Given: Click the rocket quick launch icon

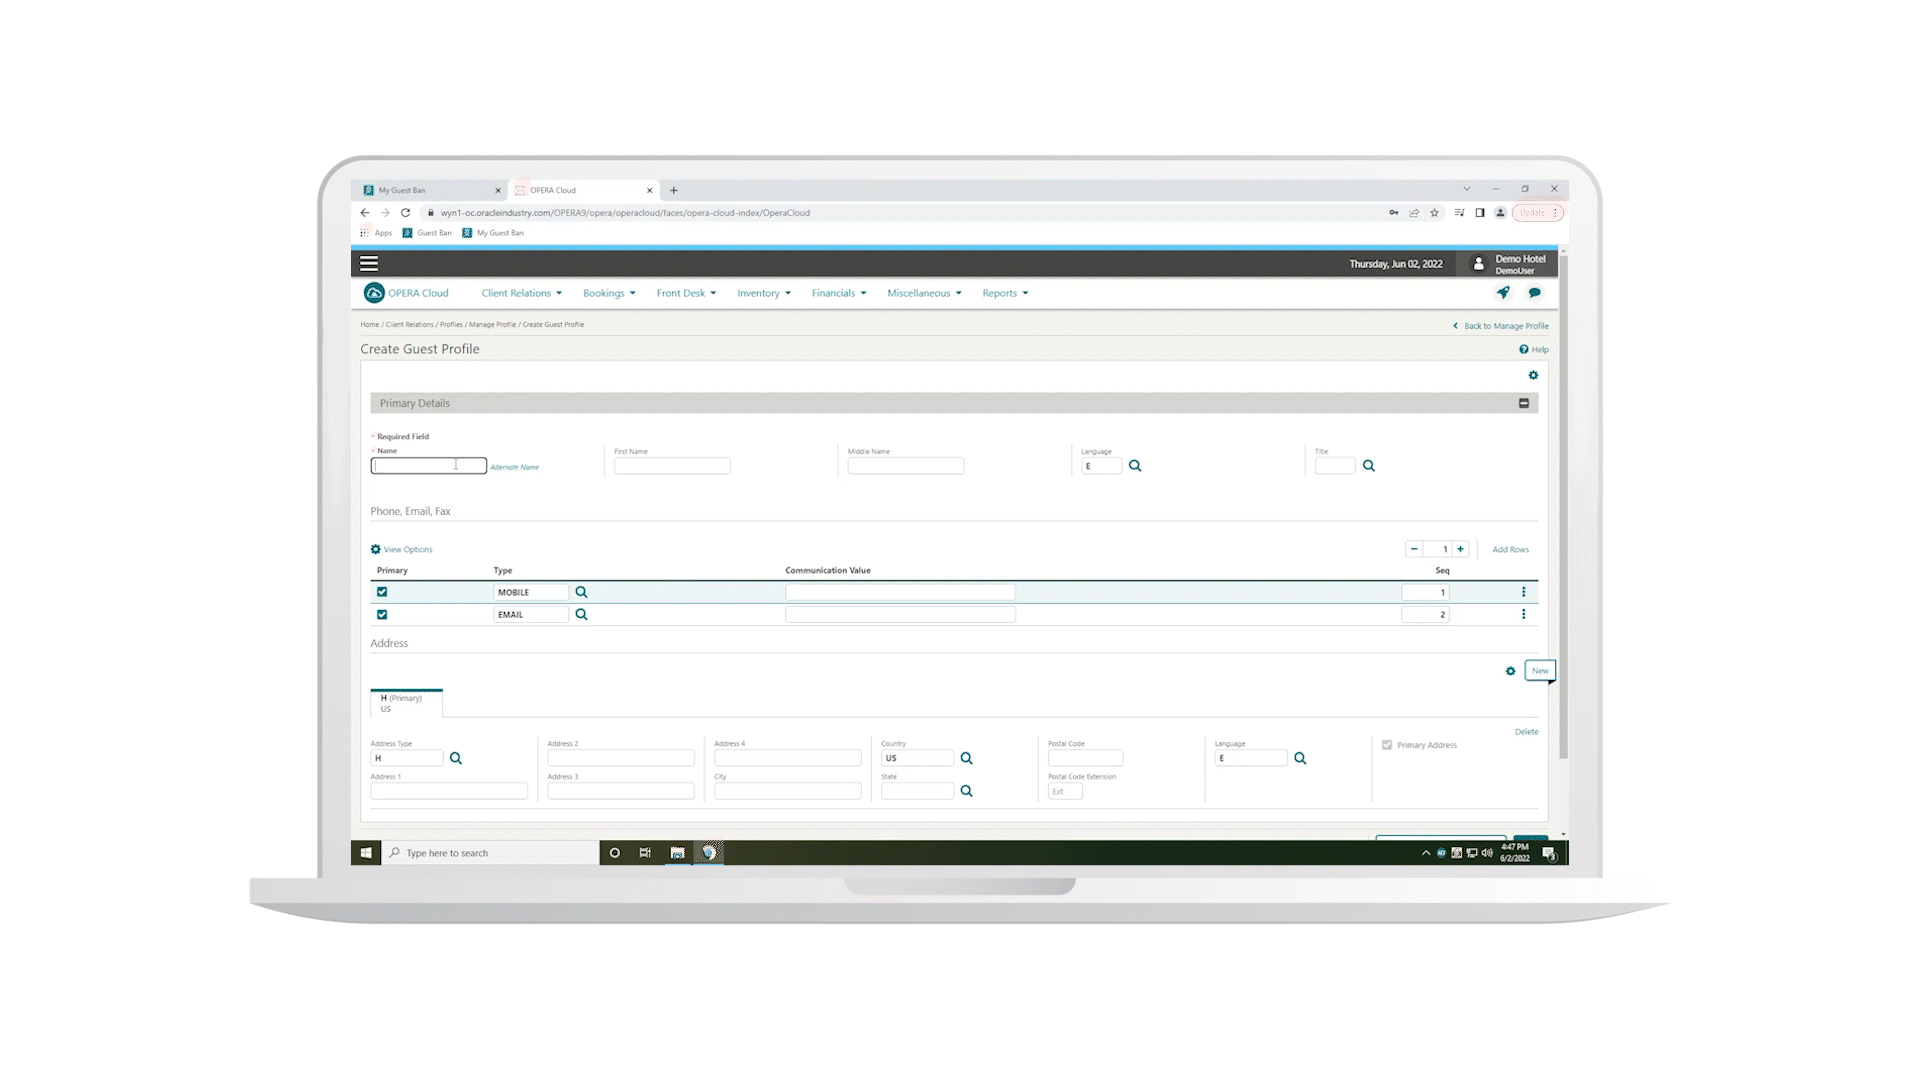Looking at the screenshot, I should pos(1502,293).
